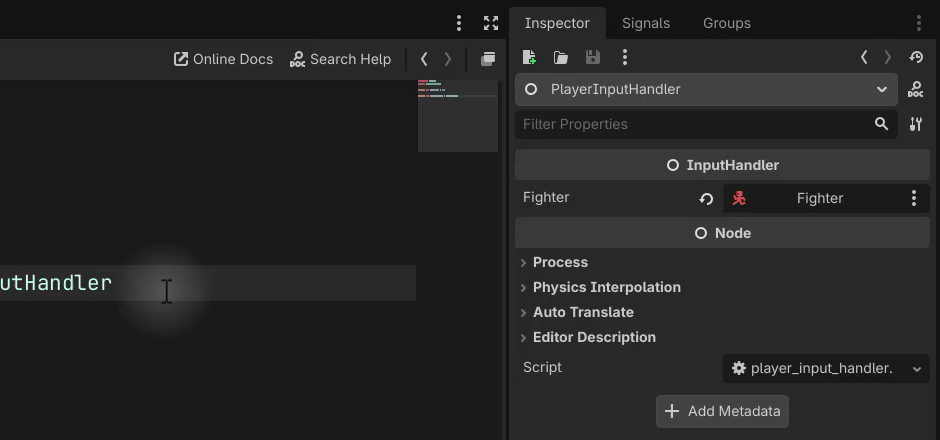The image size is (940, 440).
Task: Open Inspector property tools menu
Action: tap(915, 124)
